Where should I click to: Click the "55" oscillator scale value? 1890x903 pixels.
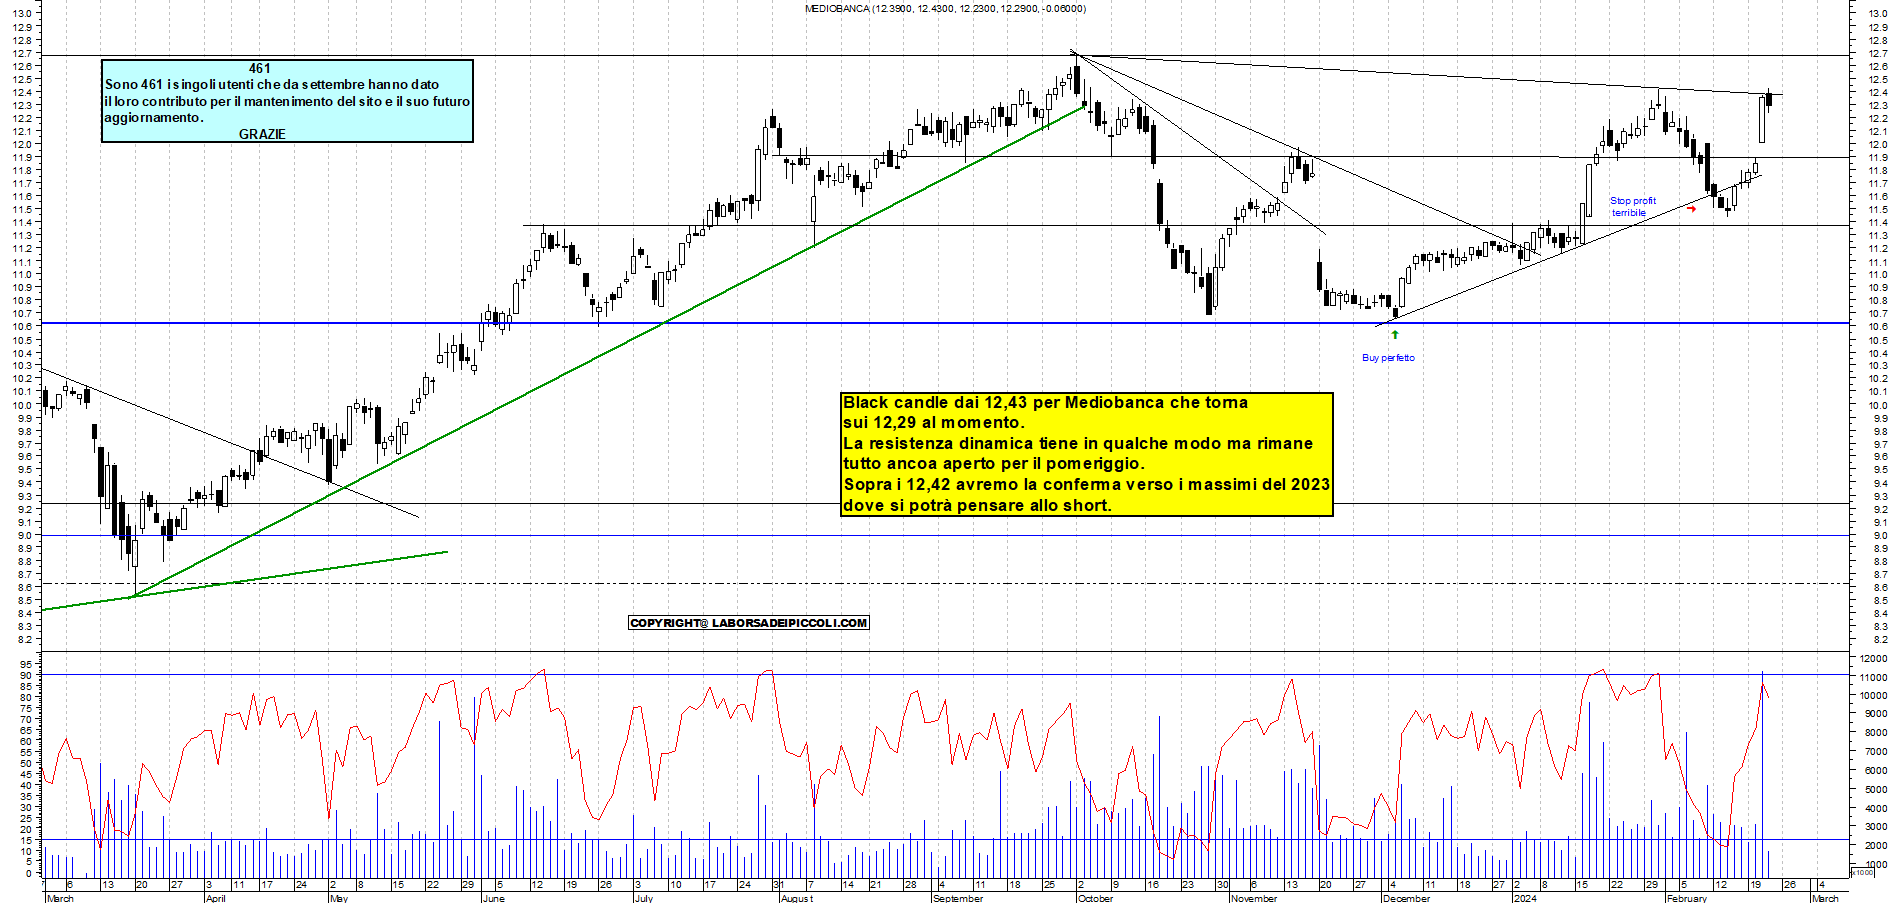(26, 753)
